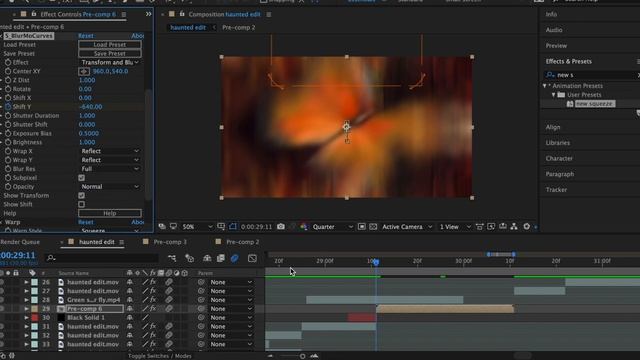Image resolution: width=640 pixels, height=360 pixels.
Task: Zoom out timeline with small mountain icon
Action: pyautogui.click(x=270, y=356)
